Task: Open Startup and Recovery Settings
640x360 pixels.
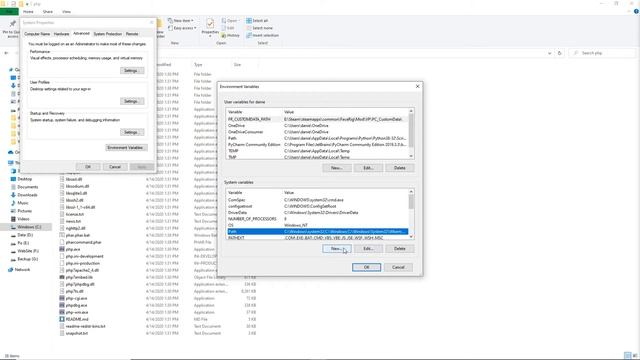Action: [x=131, y=132]
